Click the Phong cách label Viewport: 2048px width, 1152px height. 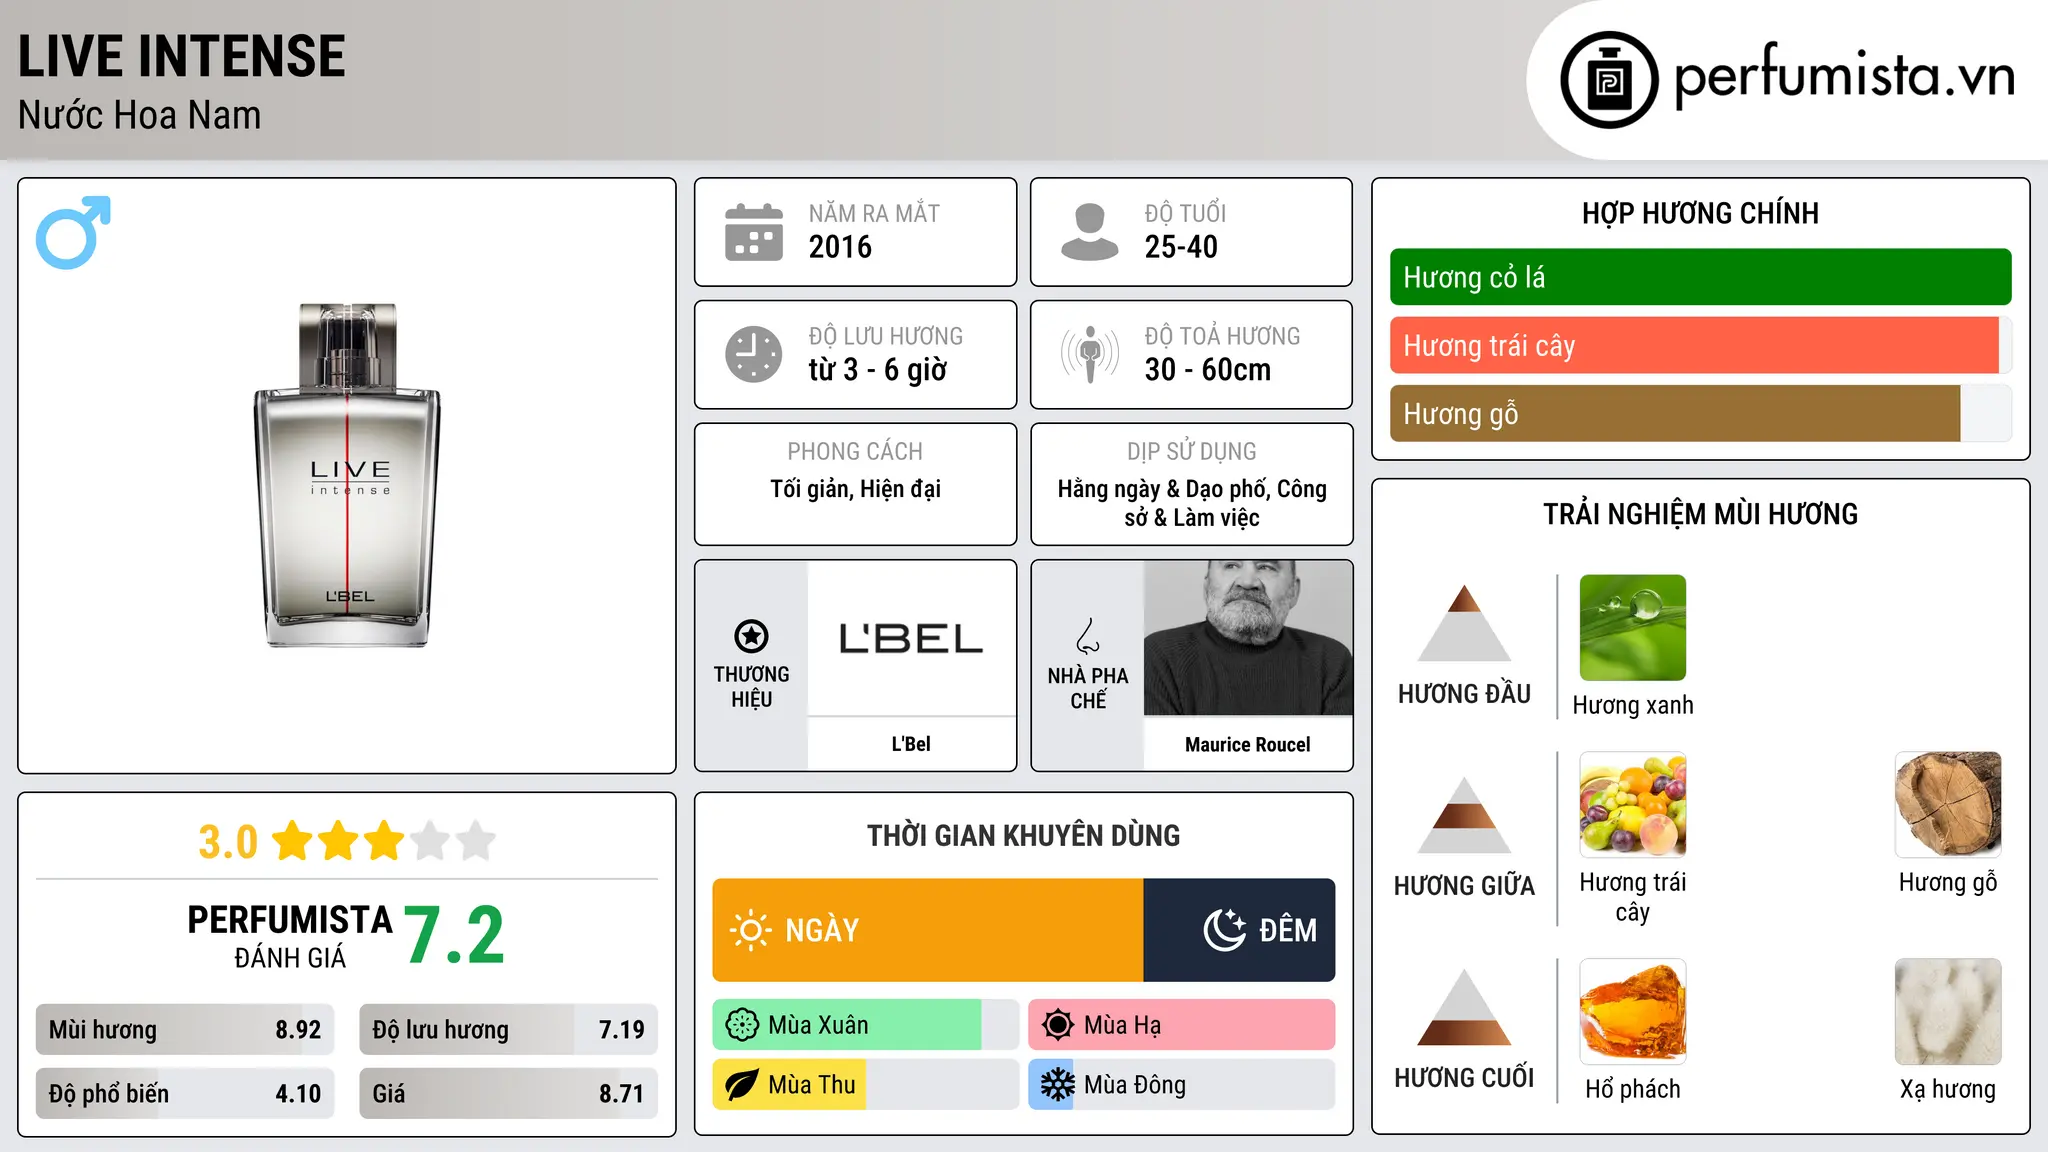click(855, 452)
